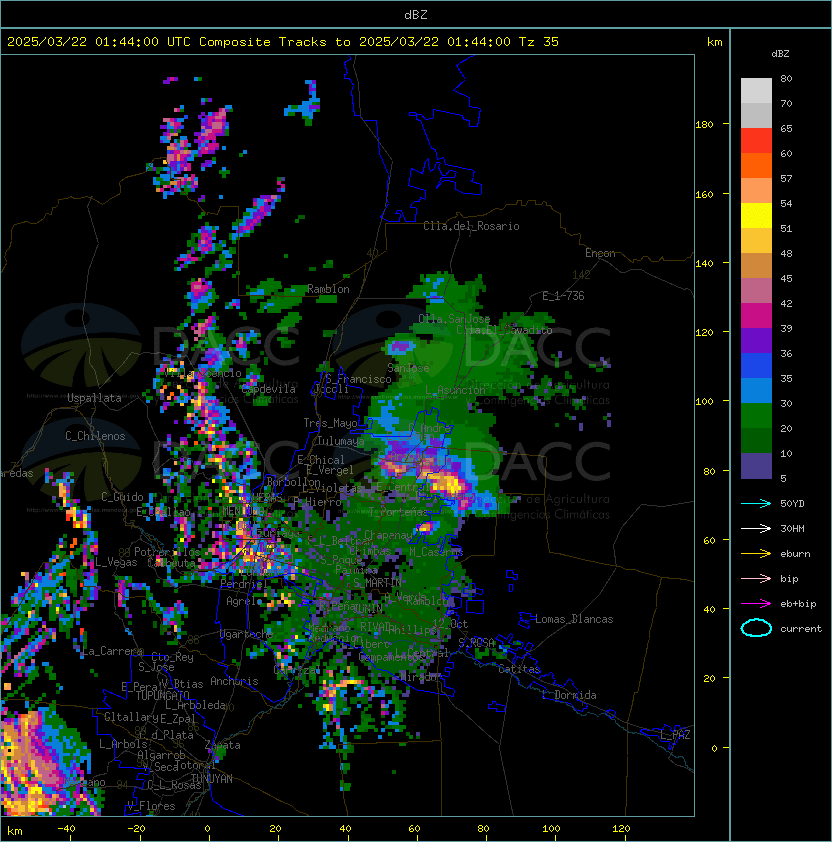Click the 'eburn' legend label

(795, 554)
